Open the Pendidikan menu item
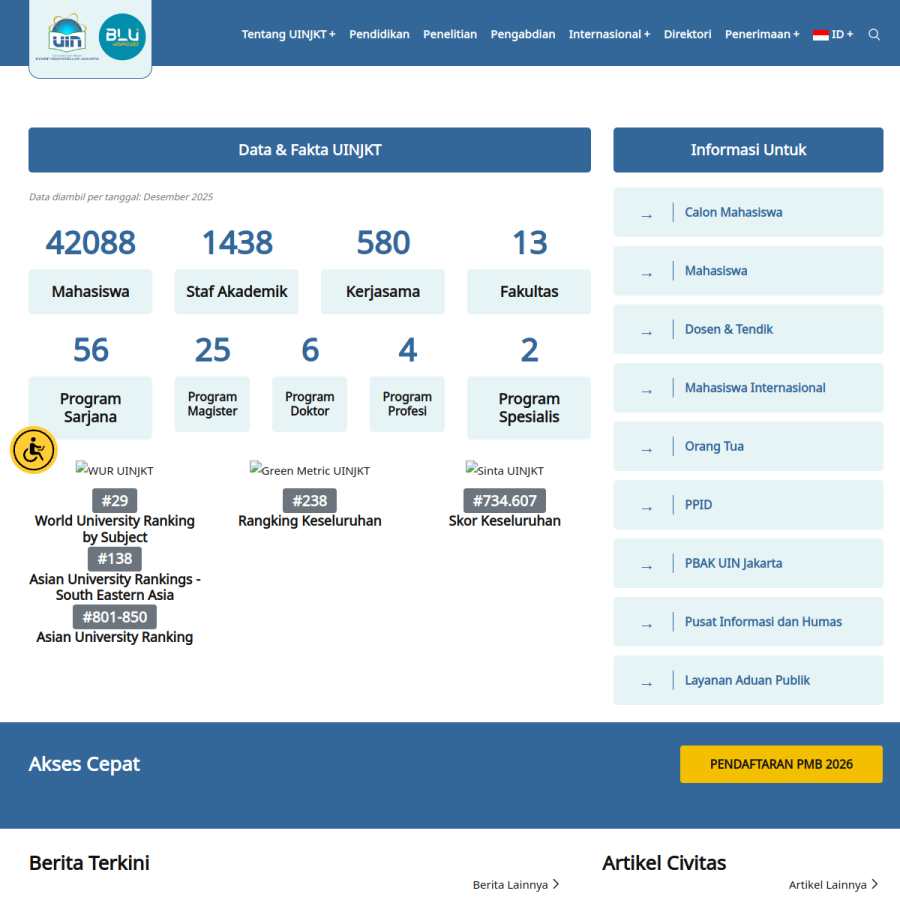This screenshot has height=900, width=900. coord(379,34)
